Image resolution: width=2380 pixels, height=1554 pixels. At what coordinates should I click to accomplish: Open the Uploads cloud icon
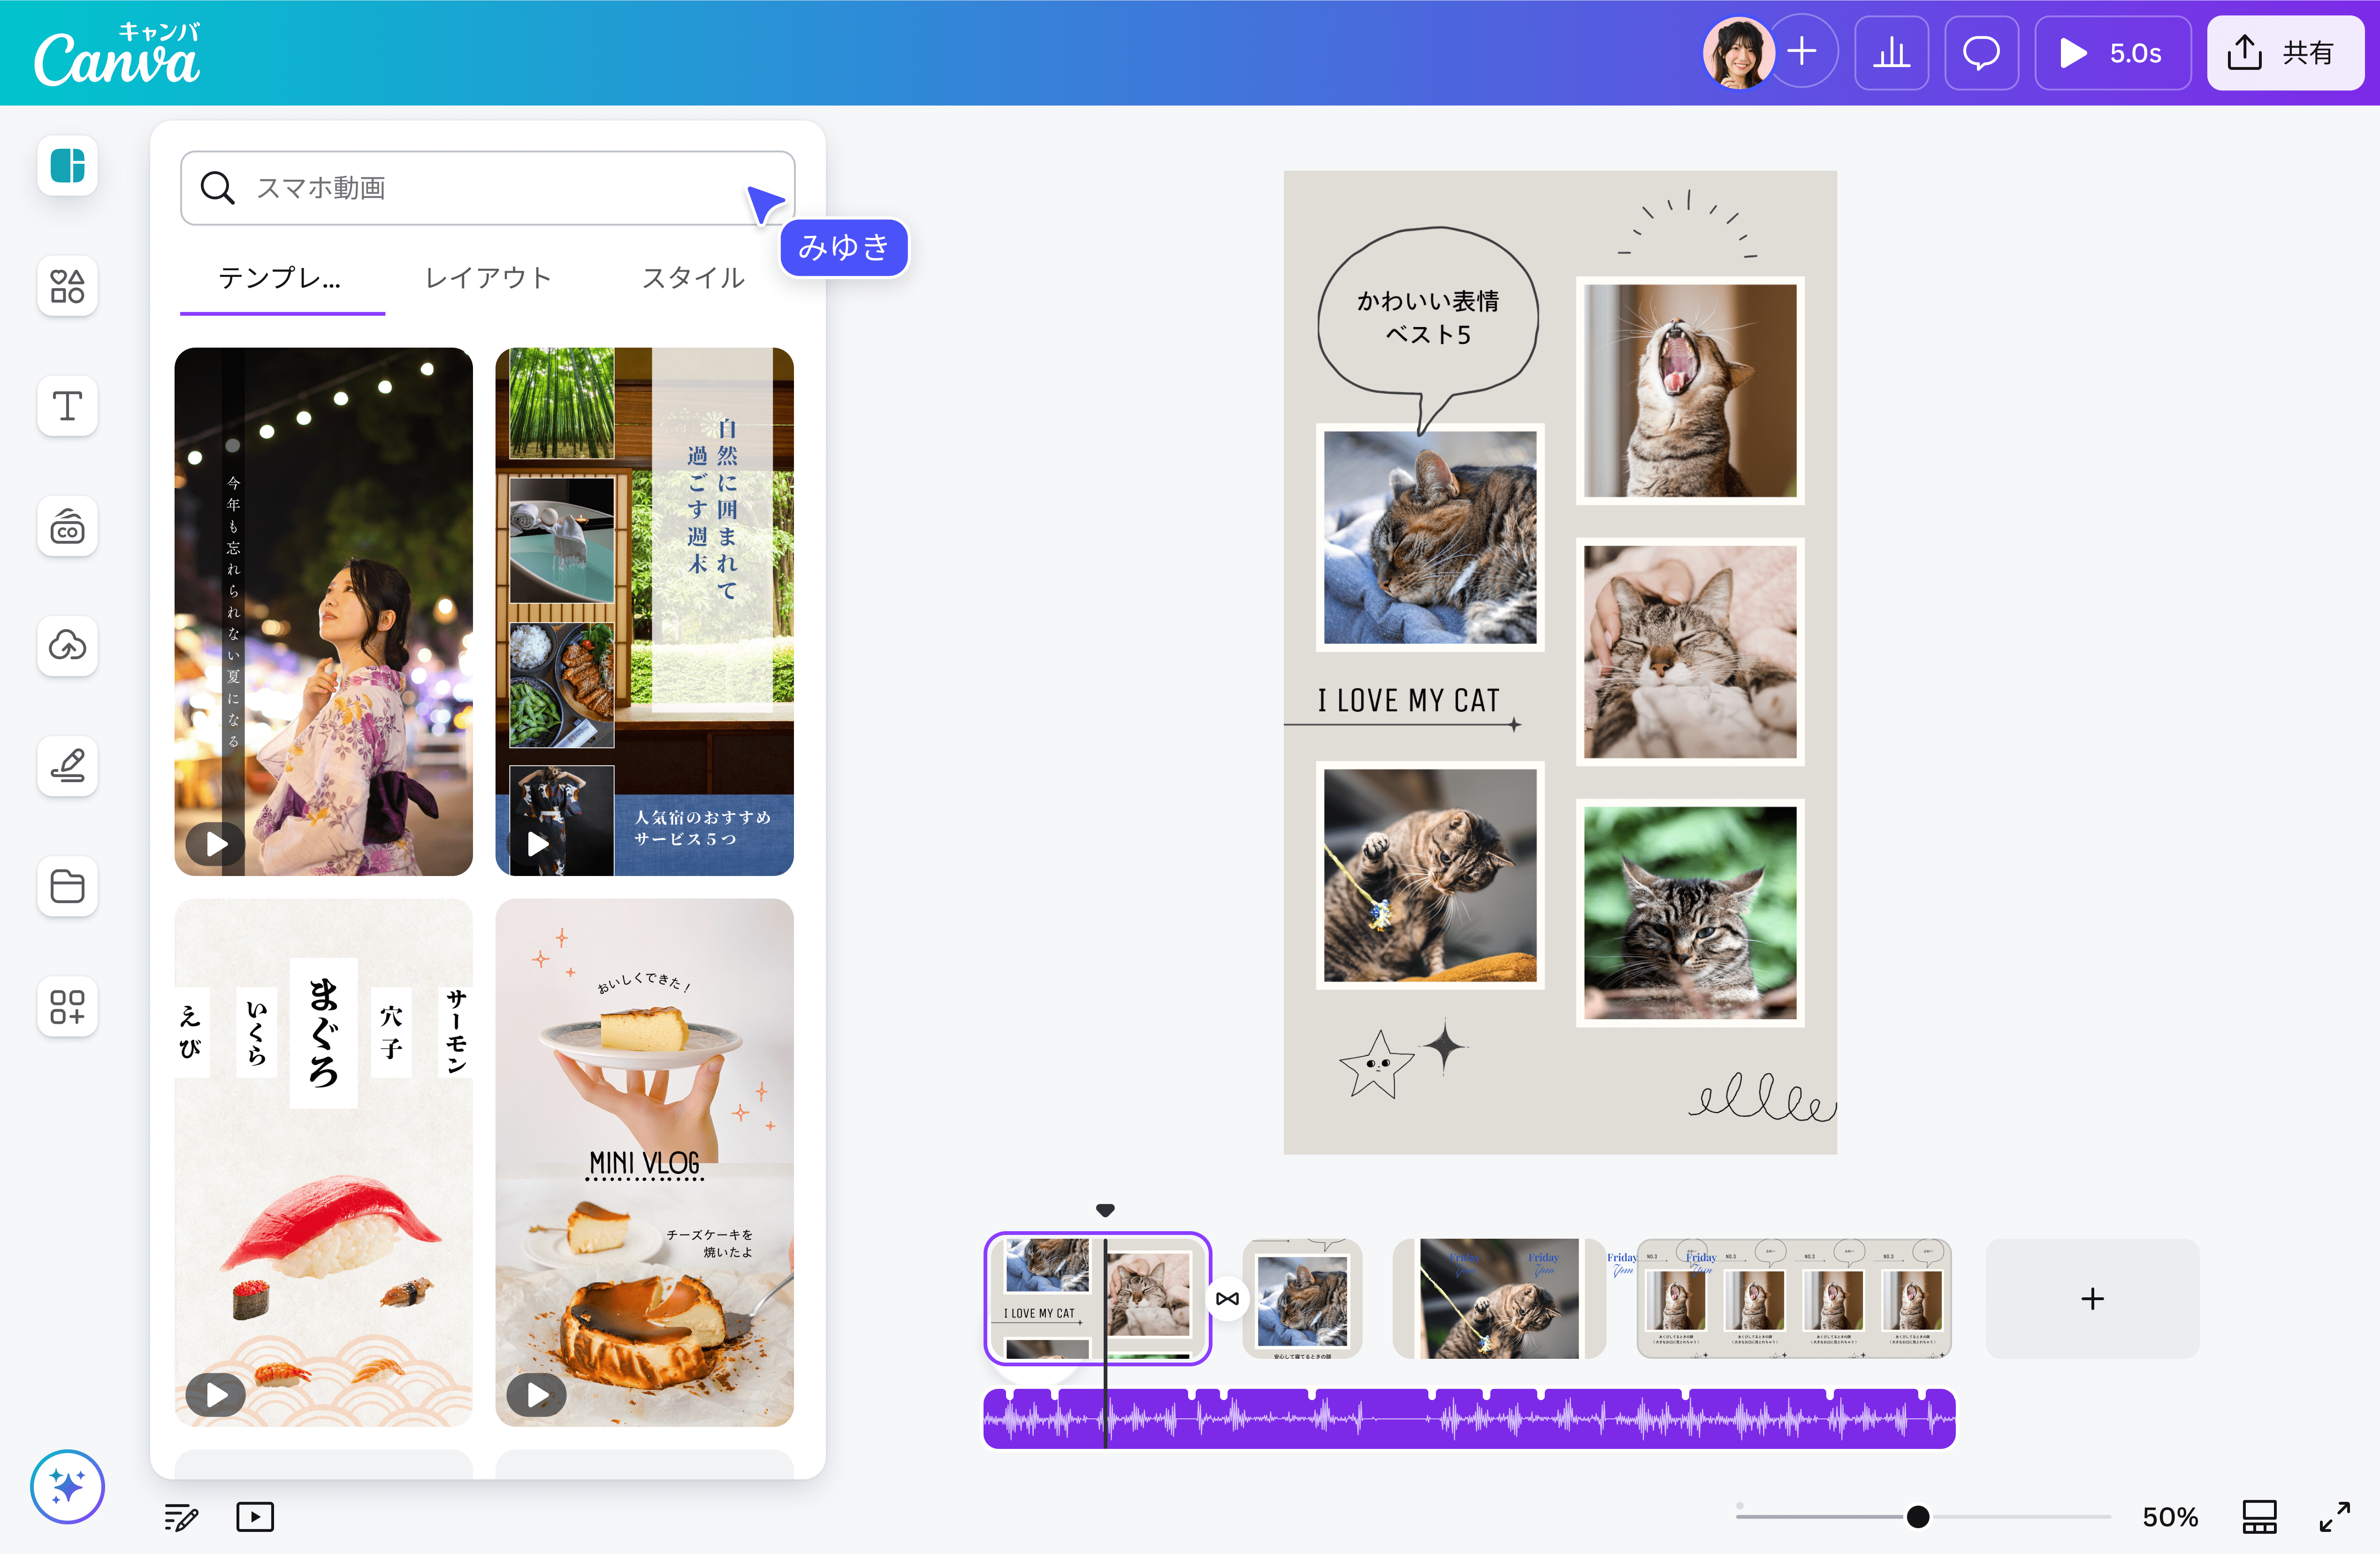coord(67,646)
